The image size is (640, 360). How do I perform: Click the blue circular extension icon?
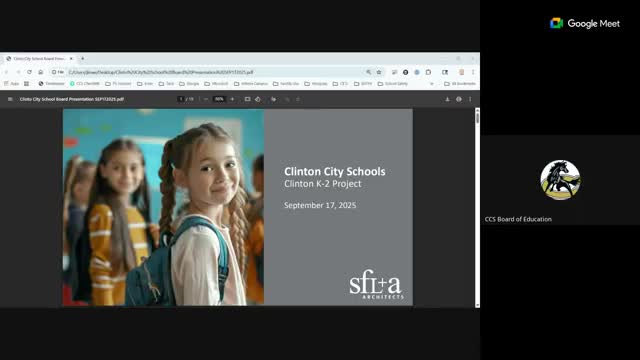(417, 72)
